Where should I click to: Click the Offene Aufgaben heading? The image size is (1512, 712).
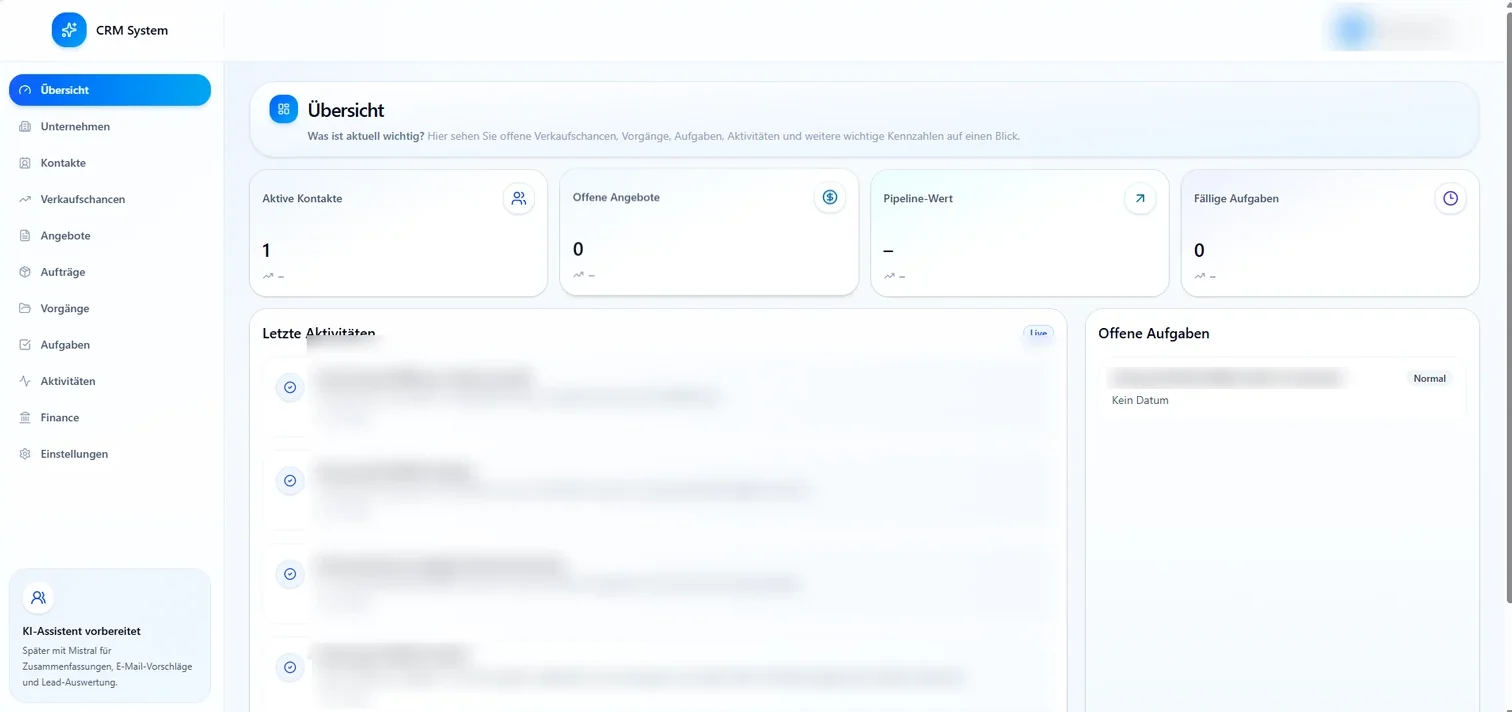1154,334
